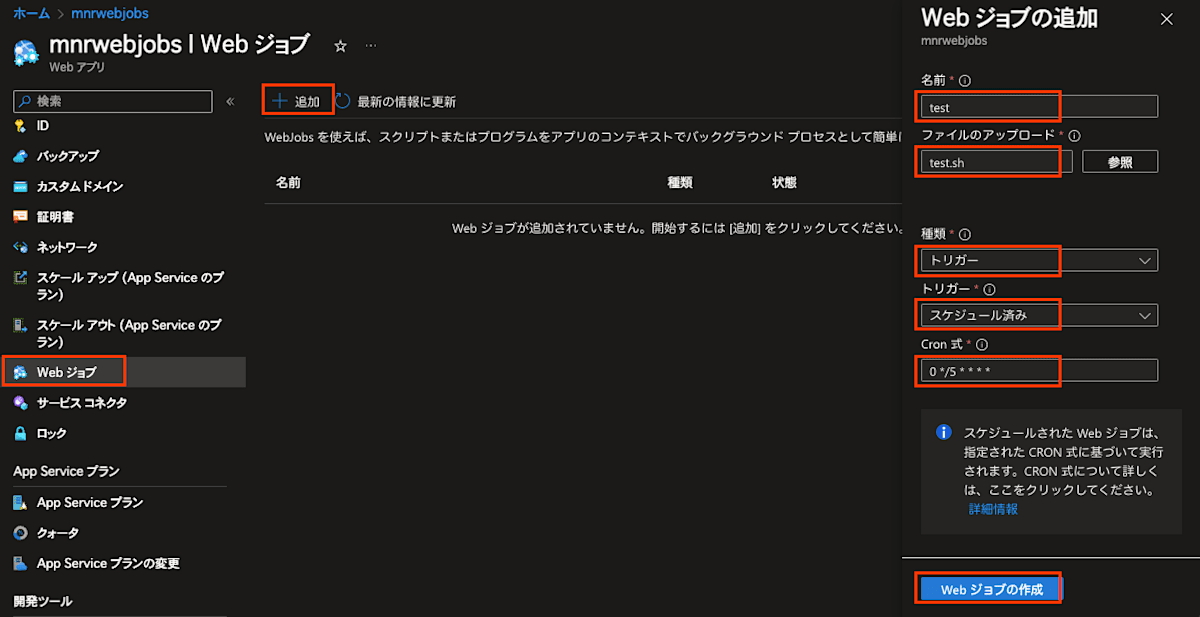
Task: Click the 検索 sidebar search field
Action: (113, 101)
